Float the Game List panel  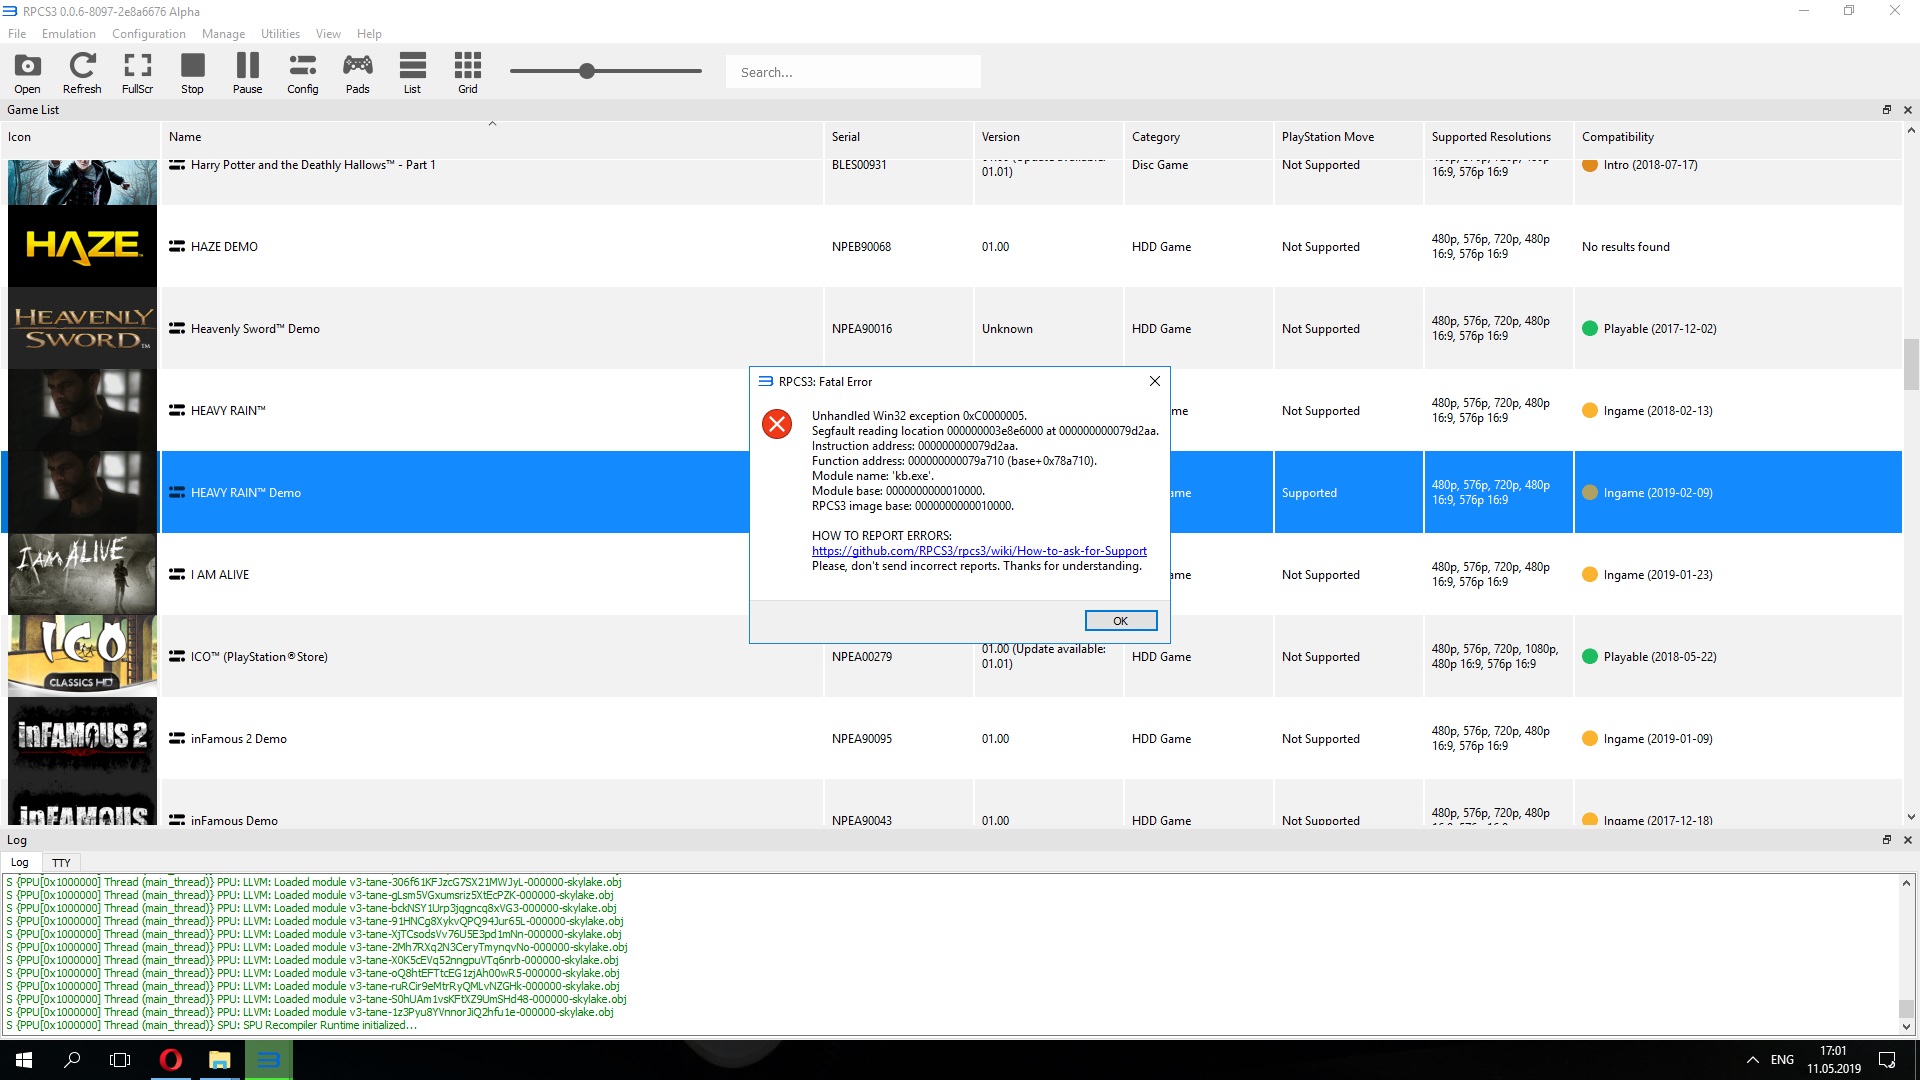click(x=1887, y=110)
